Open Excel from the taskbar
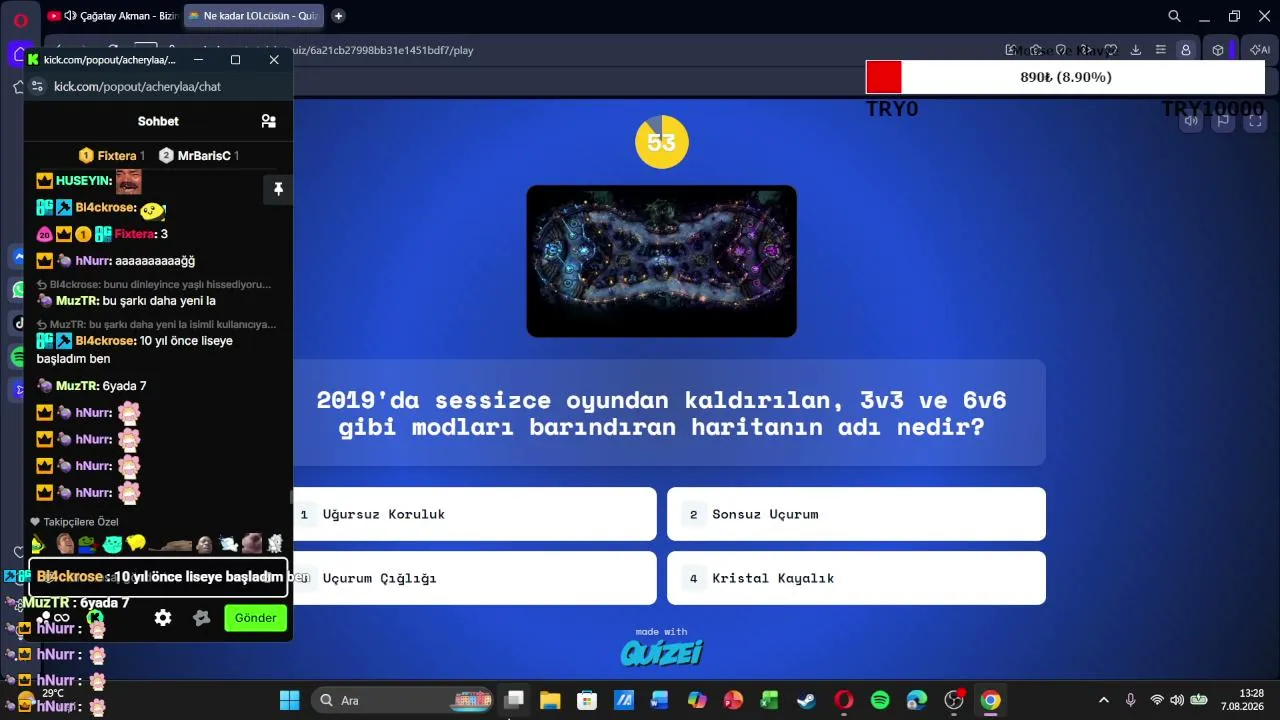The width and height of the screenshot is (1280, 720). pyautogui.click(x=769, y=700)
